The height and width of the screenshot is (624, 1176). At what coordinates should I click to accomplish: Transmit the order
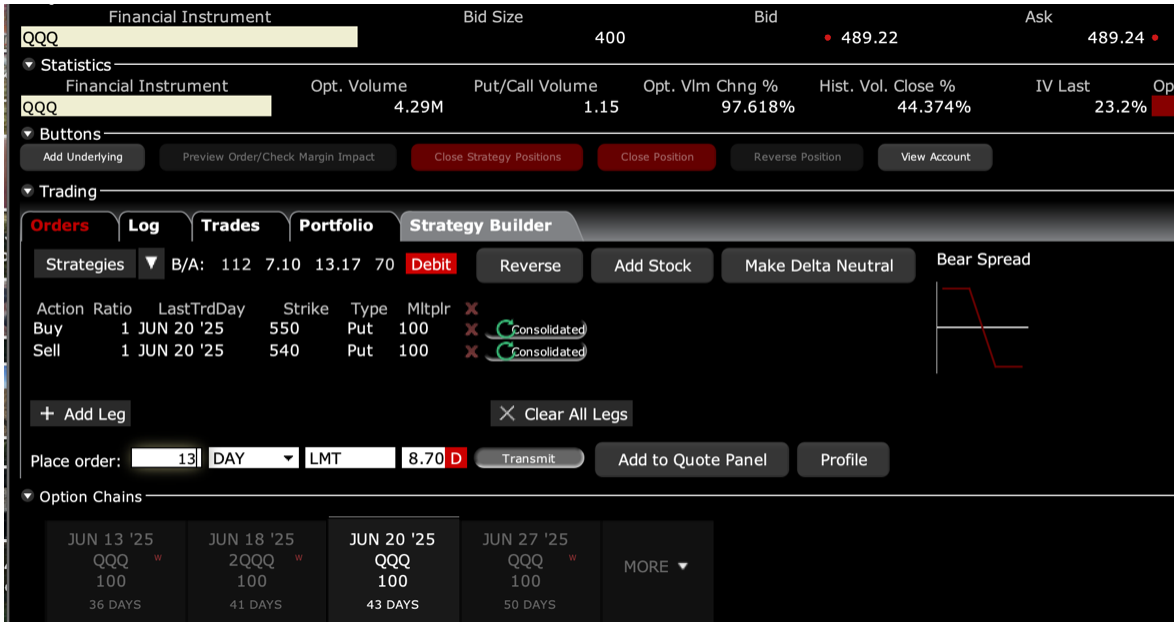530,459
